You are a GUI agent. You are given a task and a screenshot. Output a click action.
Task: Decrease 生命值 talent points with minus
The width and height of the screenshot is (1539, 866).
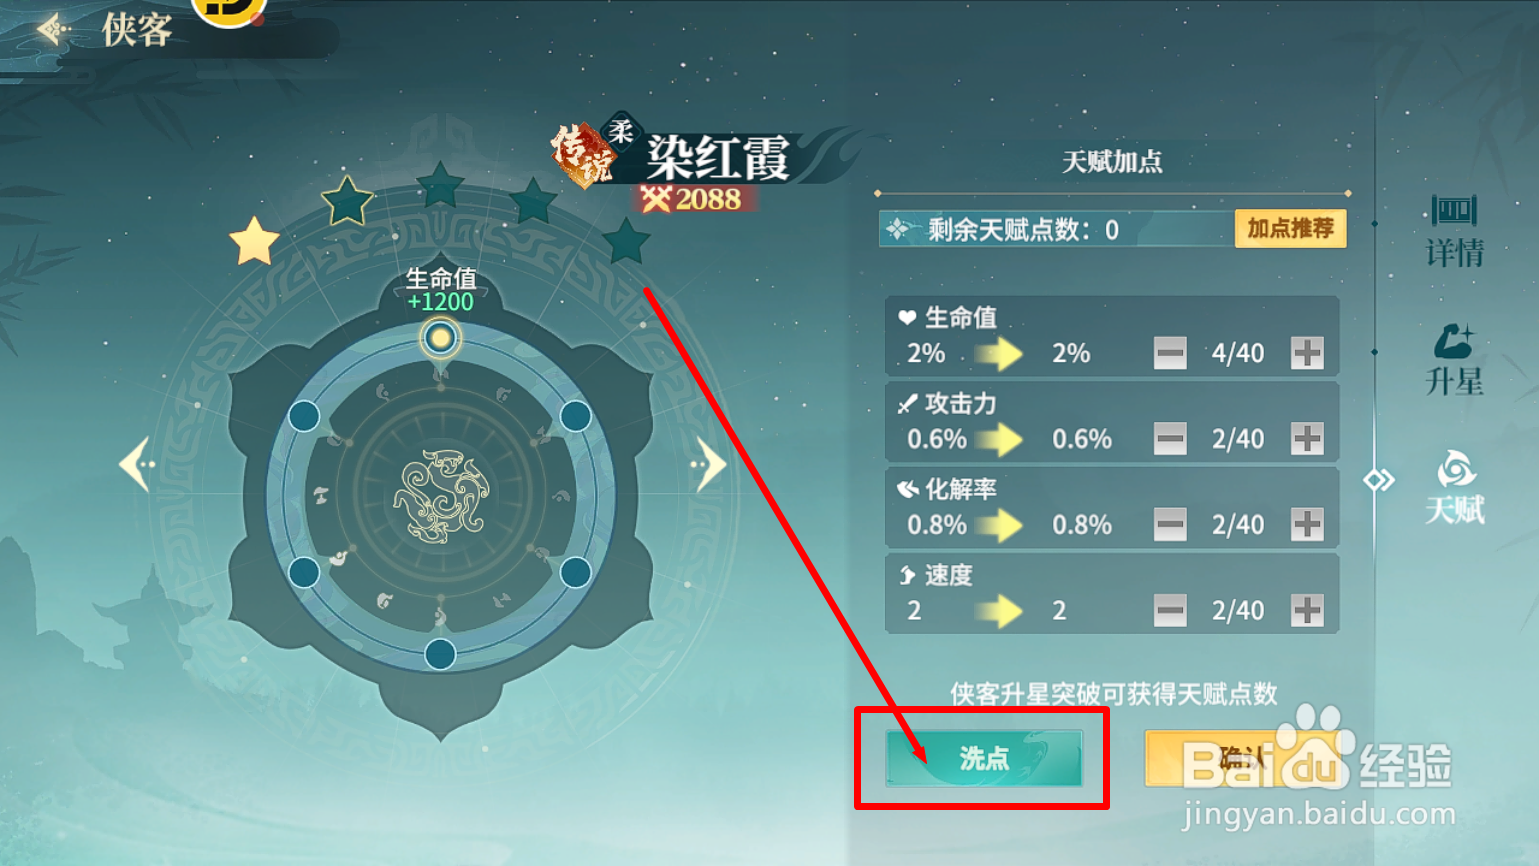(x=1170, y=352)
